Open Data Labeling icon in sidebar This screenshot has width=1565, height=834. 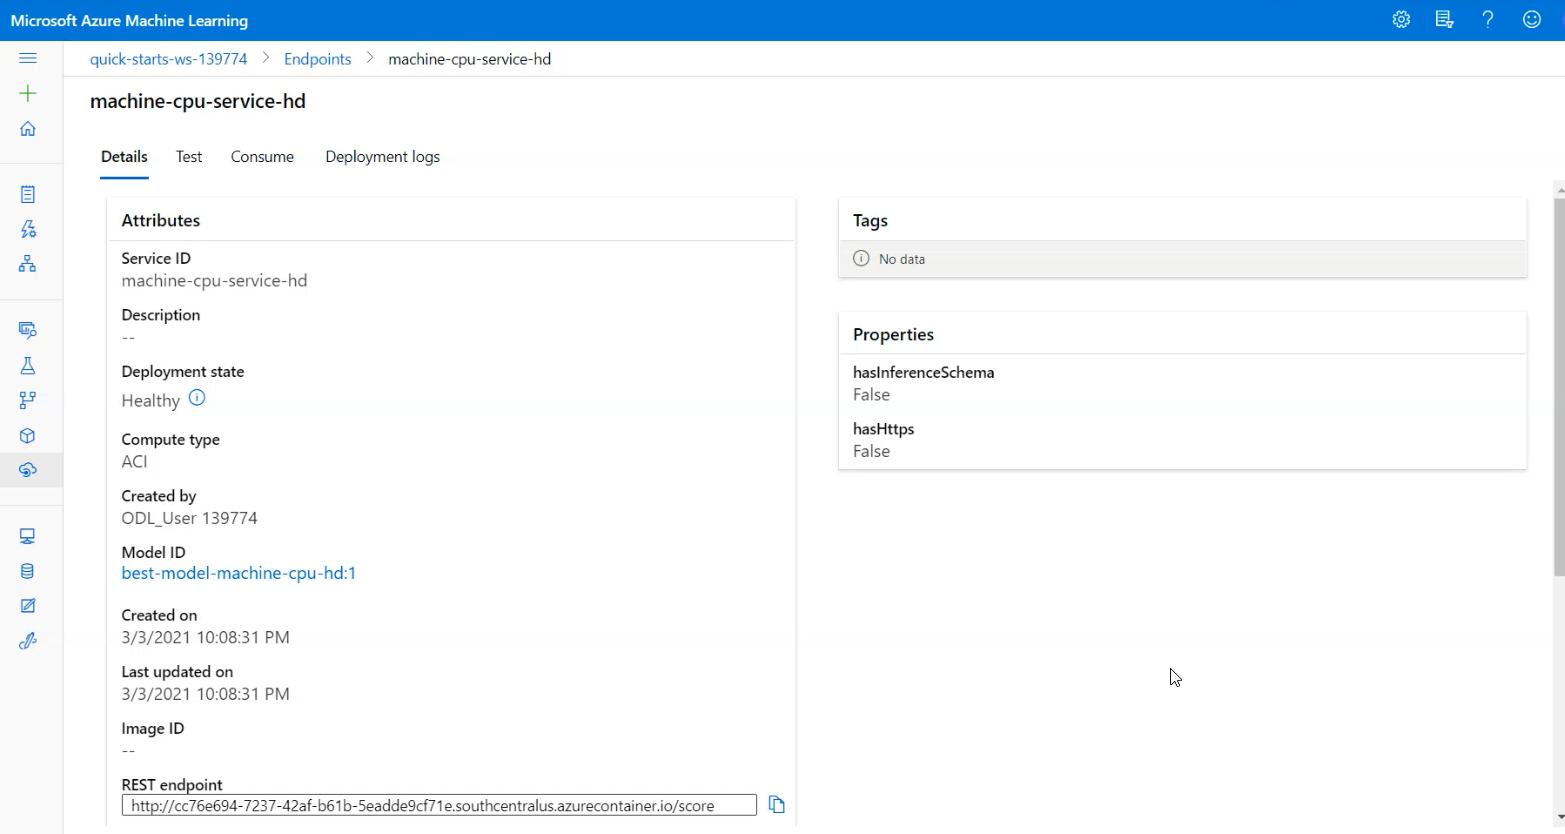pyautogui.click(x=28, y=606)
